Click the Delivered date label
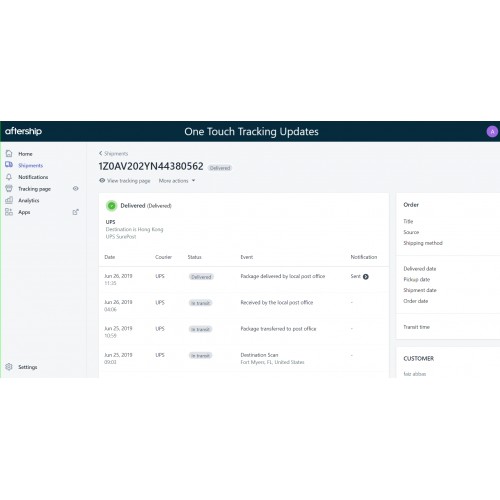500x500 pixels. coord(420,269)
